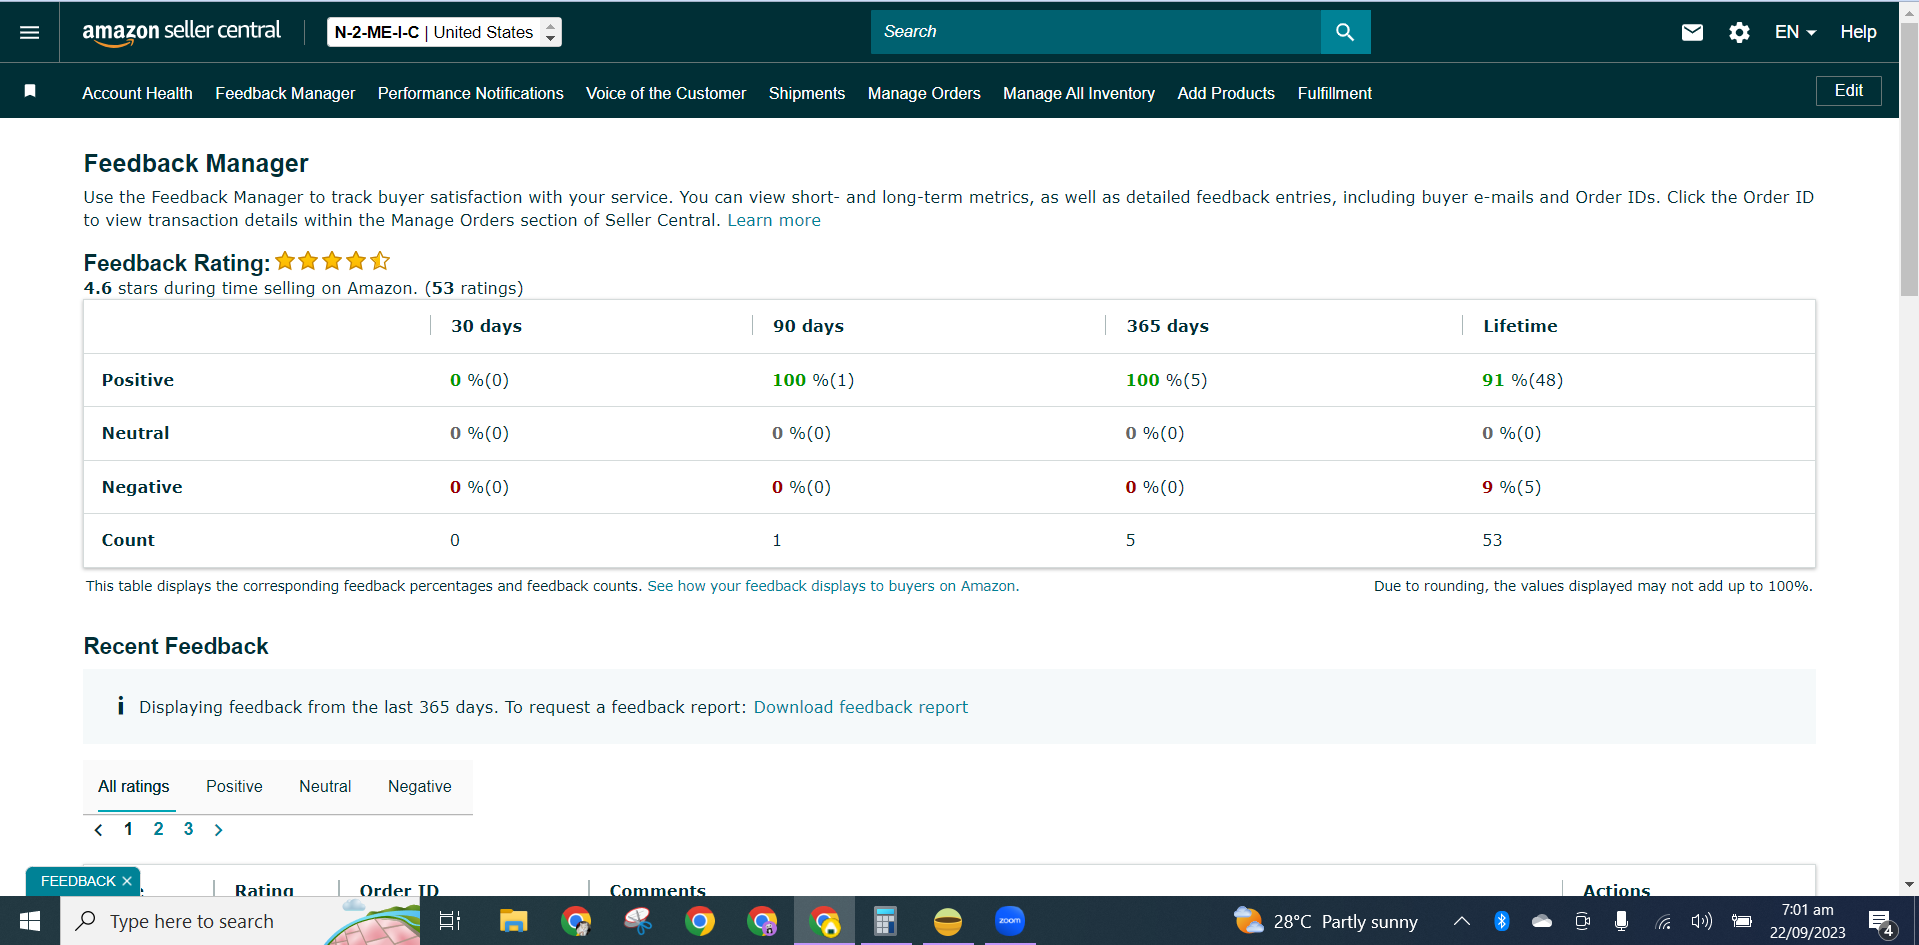Click the Edit favorites bar button
The width and height of the screenshot is (1919, 945).
coord(1848,91)
